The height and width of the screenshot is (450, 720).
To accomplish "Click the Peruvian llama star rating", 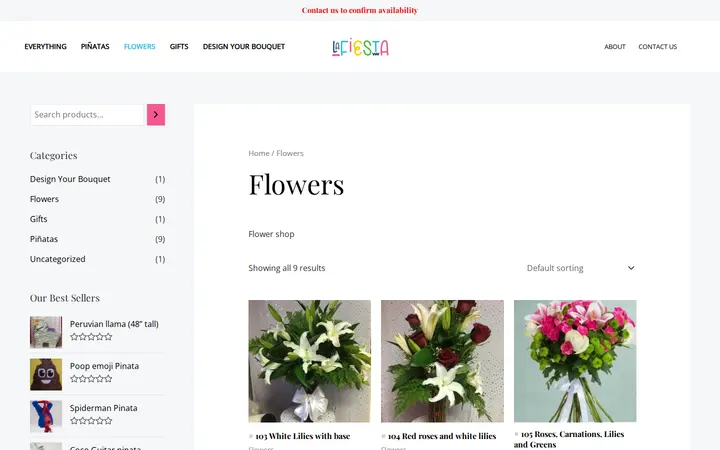I will pyautogui.click(x=91, y=337).
